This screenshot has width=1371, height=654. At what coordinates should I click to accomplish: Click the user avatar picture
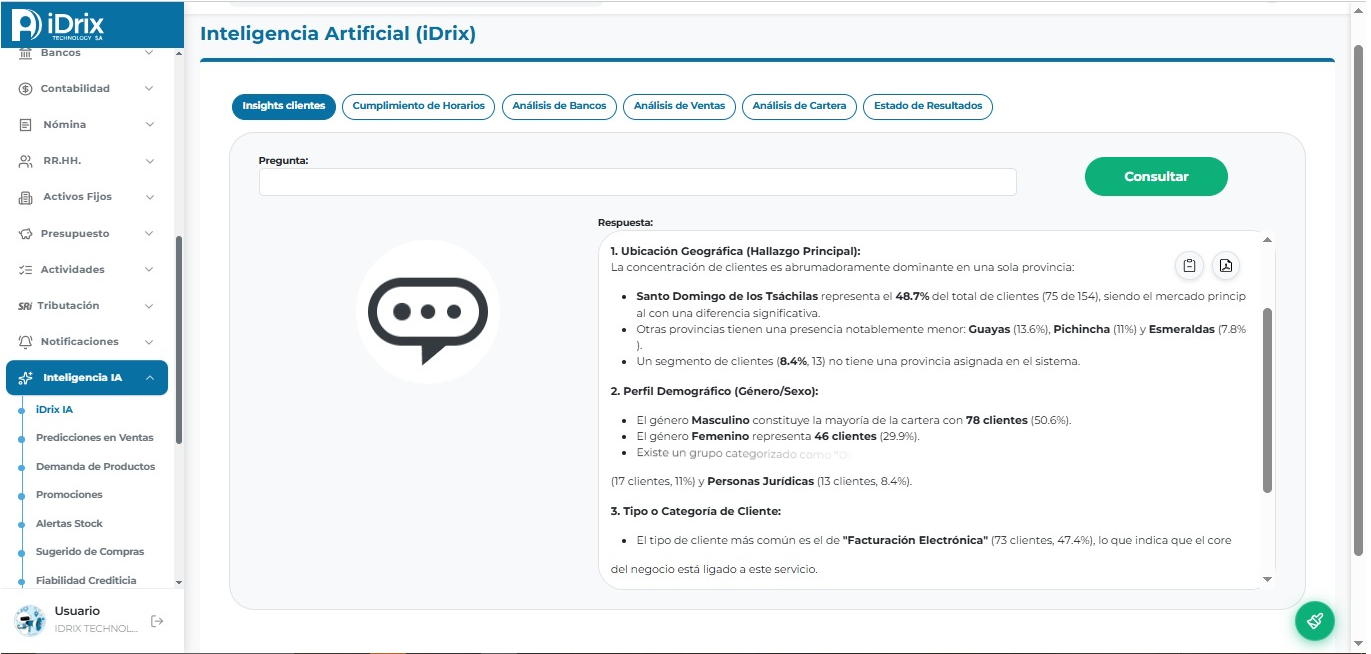click(x=30, y=620)
